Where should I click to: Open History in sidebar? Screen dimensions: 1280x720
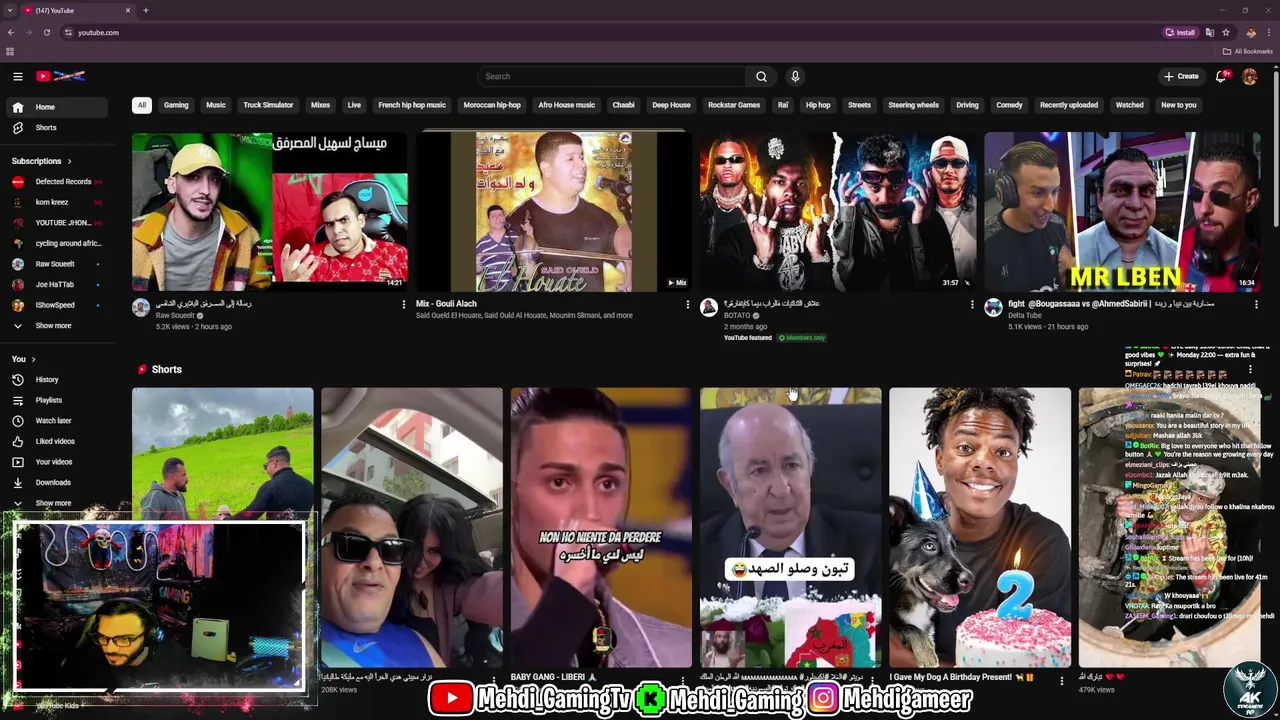(58, 380)
